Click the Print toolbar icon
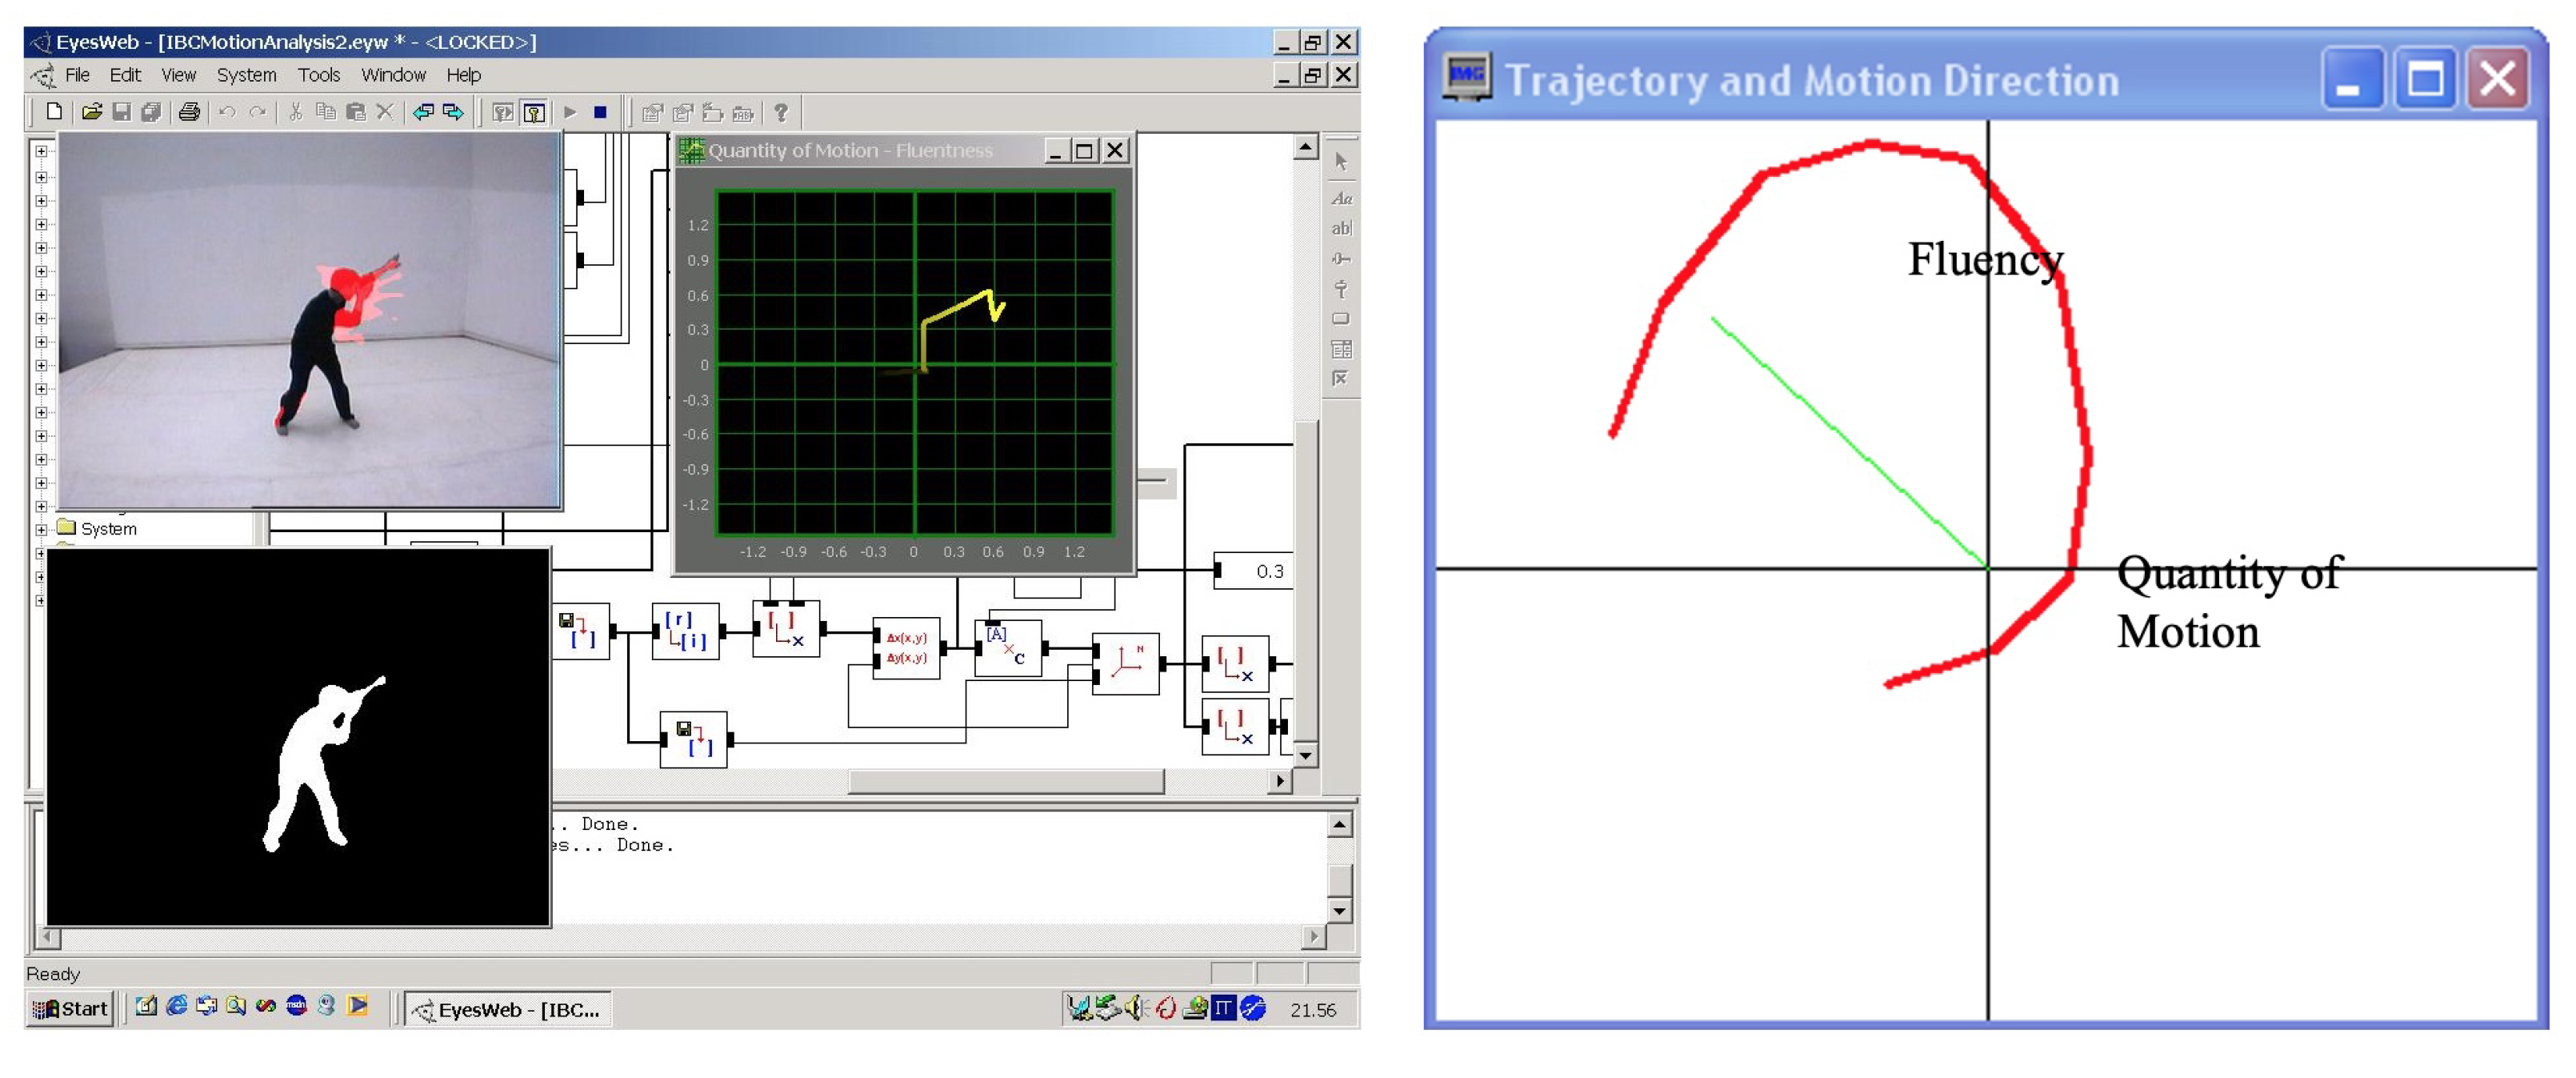The image size is (2576, 1078). tap(189, 112)
